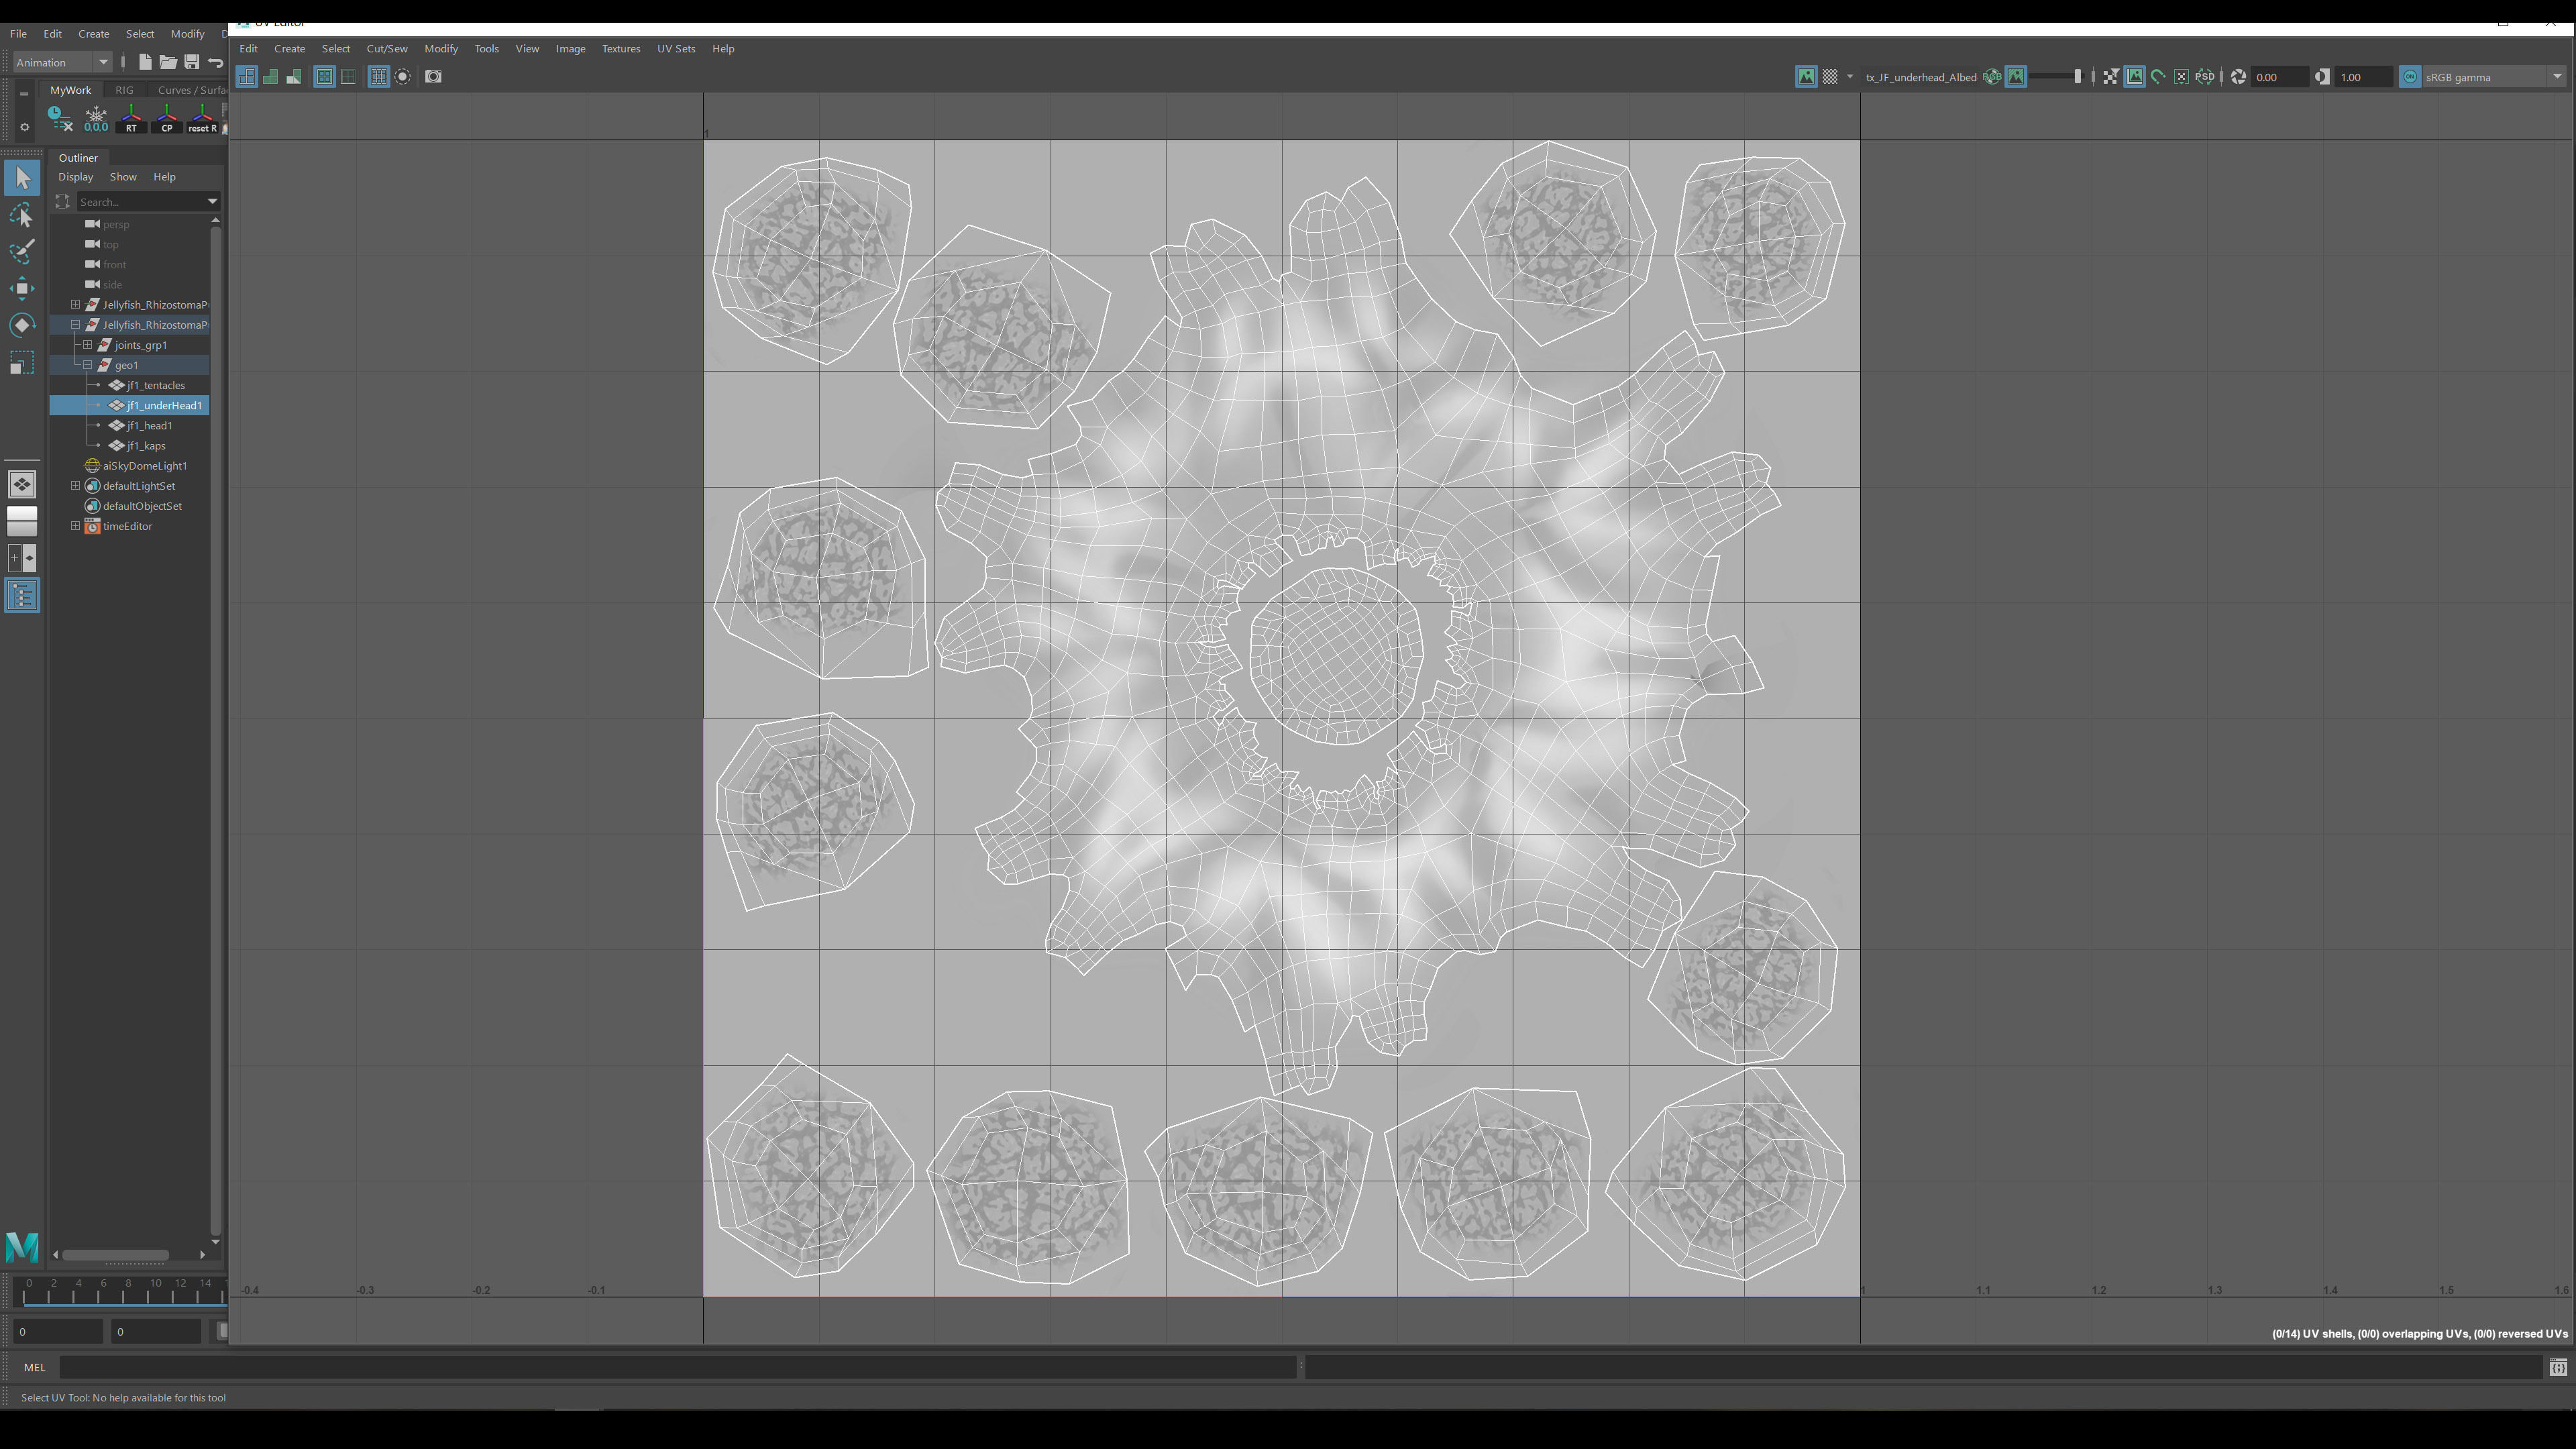Toggle the checkered tile display
Screen dimensions: 2576x1449
[1829, 77]
